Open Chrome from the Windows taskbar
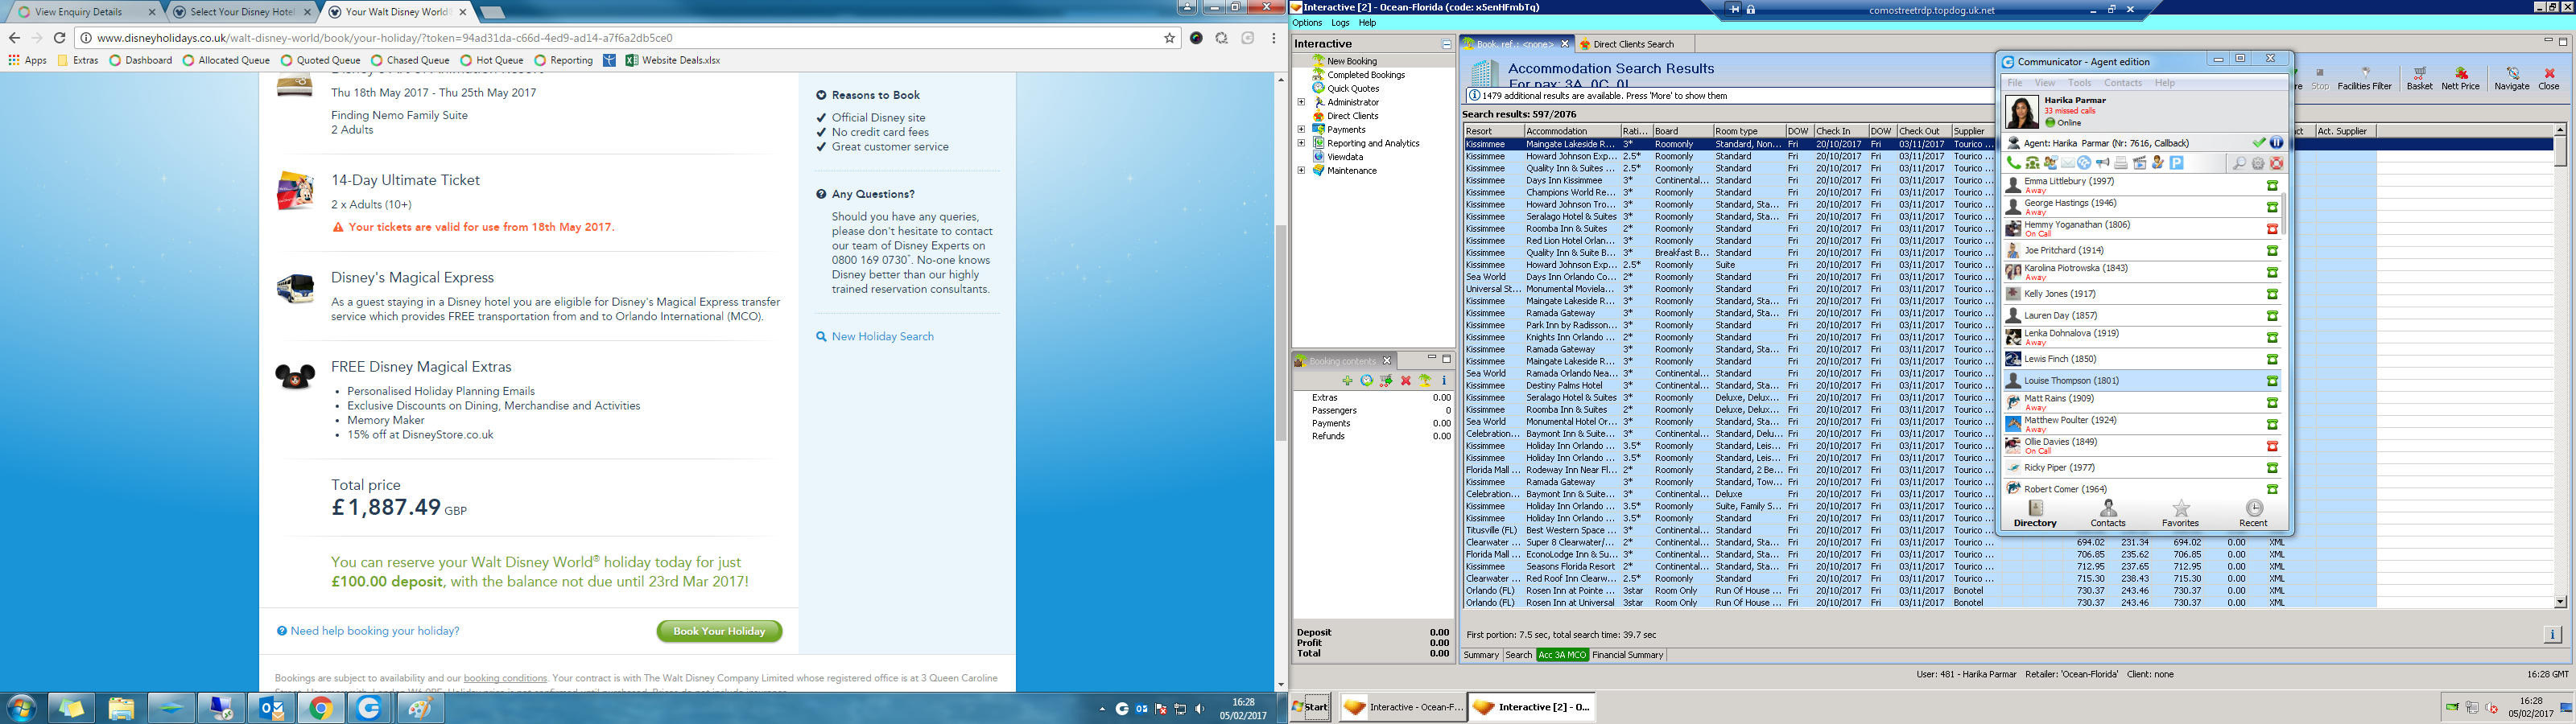2576x724 pixels. coord(321,708)
